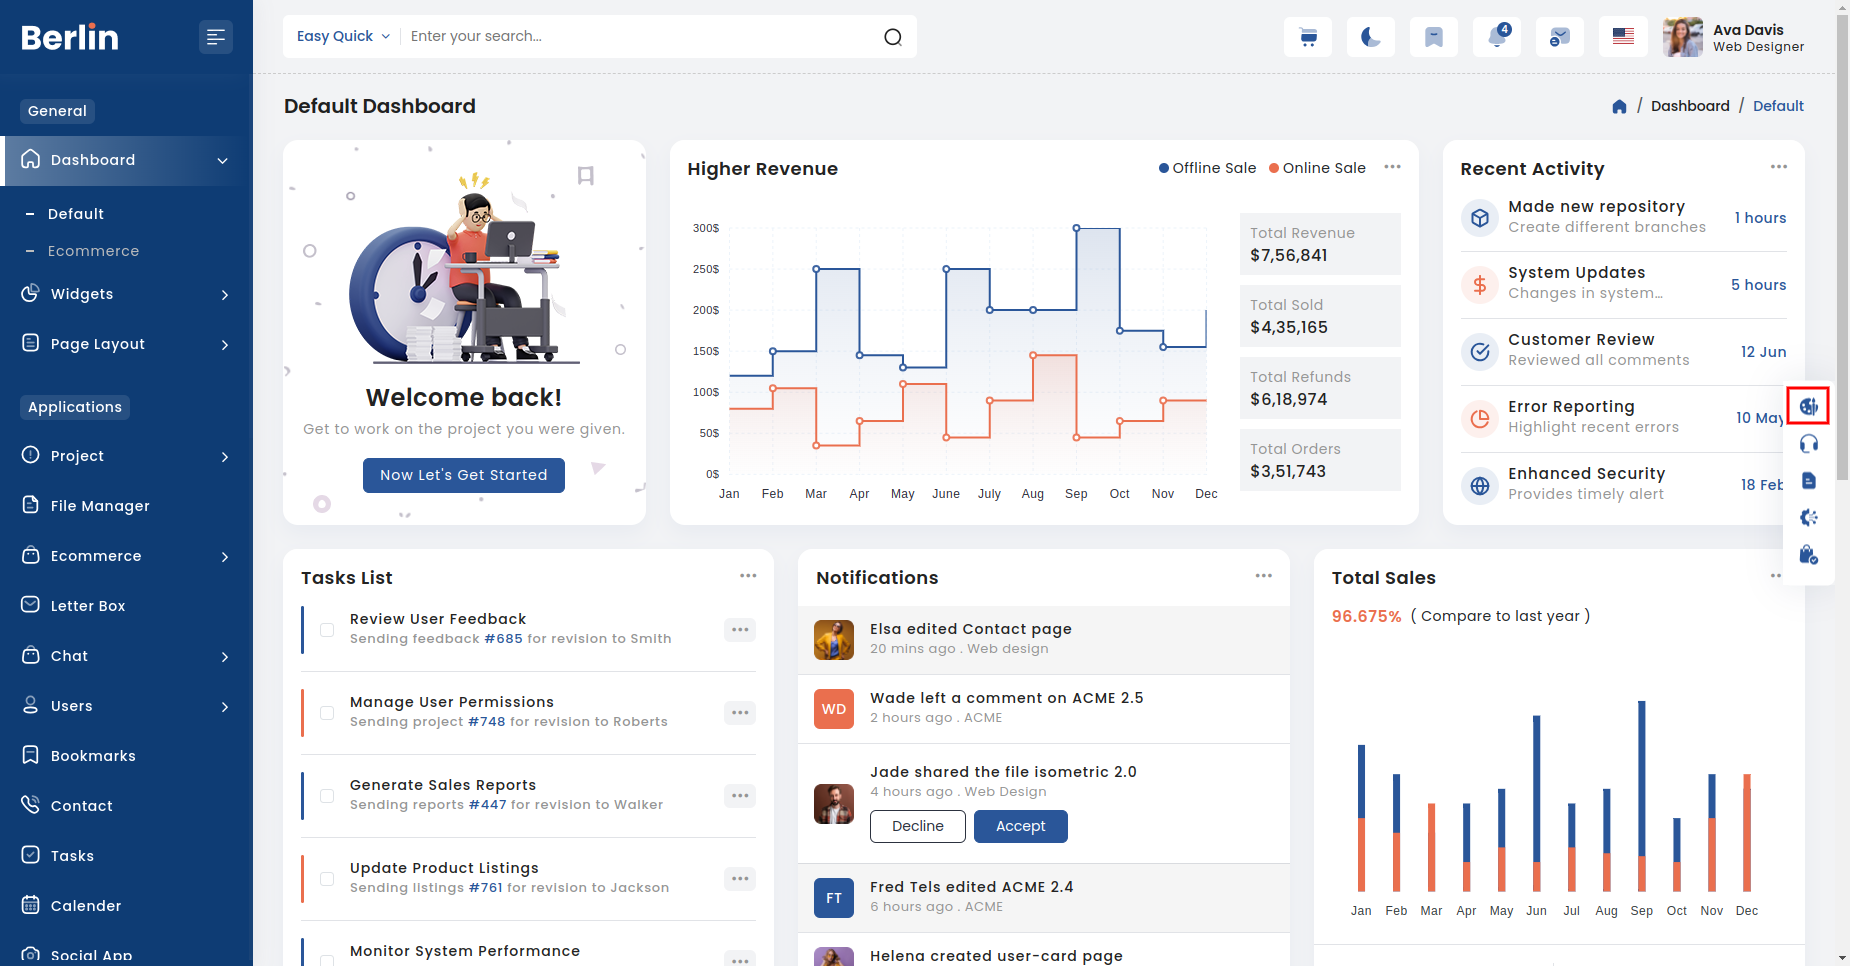This screenshot has width=1850, height=966.
Task: Expand the Widgets sidebar menu
Action: [x=126, y=294]
